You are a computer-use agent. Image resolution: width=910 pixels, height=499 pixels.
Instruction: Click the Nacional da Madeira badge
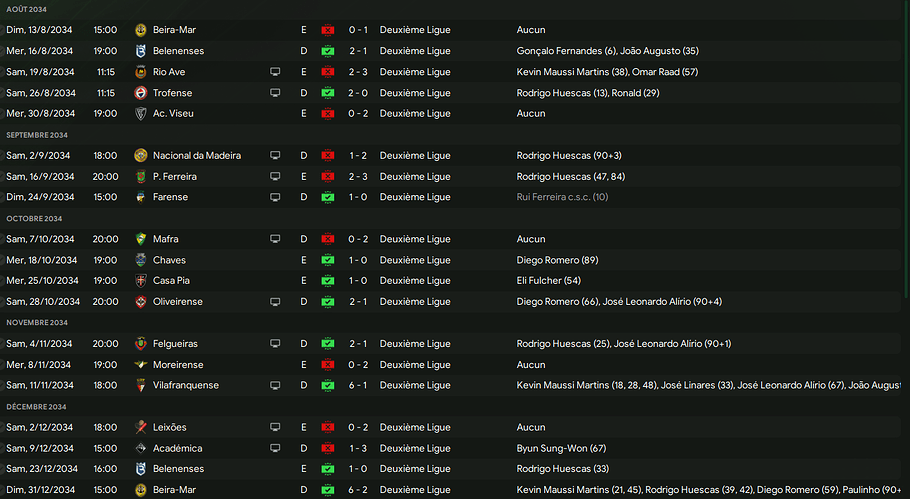[141, 156]
